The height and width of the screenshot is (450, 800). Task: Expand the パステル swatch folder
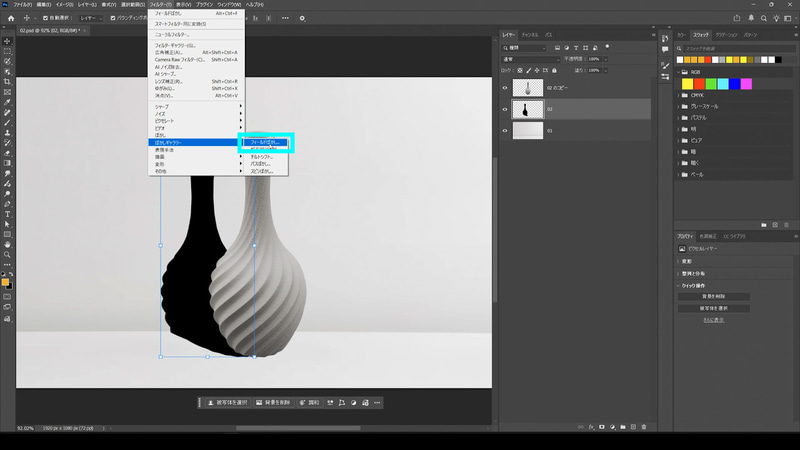[x=679, y=118]
